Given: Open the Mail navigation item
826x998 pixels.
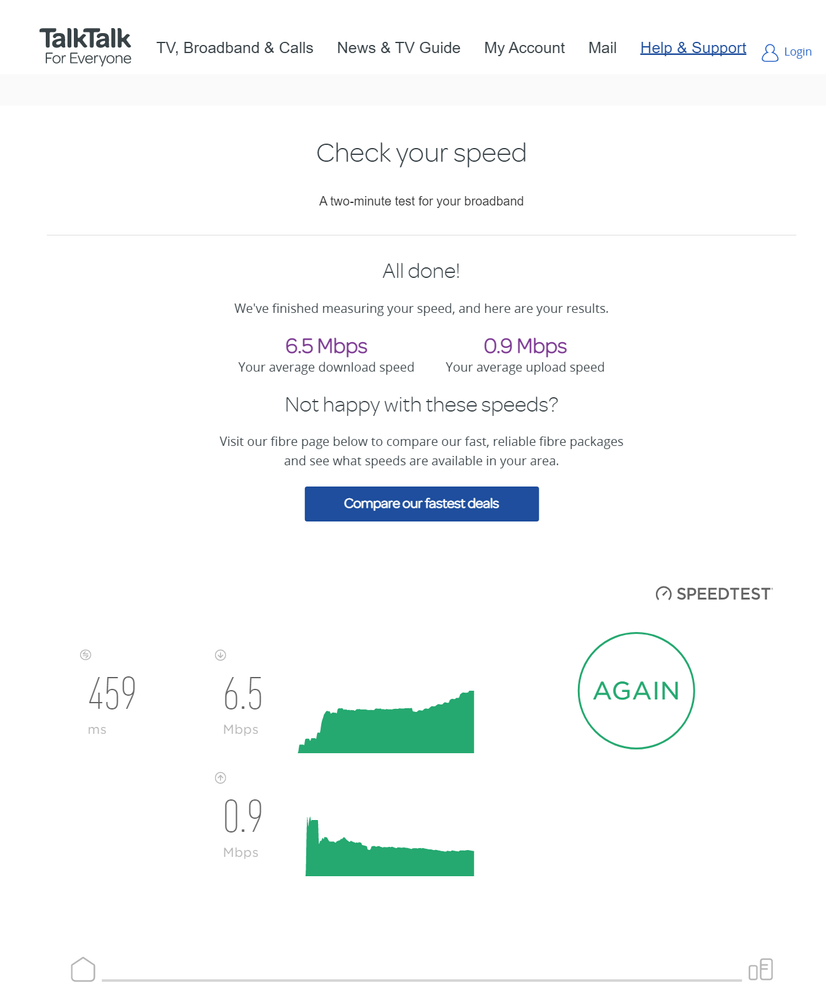Looking at the screenshot, I should (x=602, y=48).
